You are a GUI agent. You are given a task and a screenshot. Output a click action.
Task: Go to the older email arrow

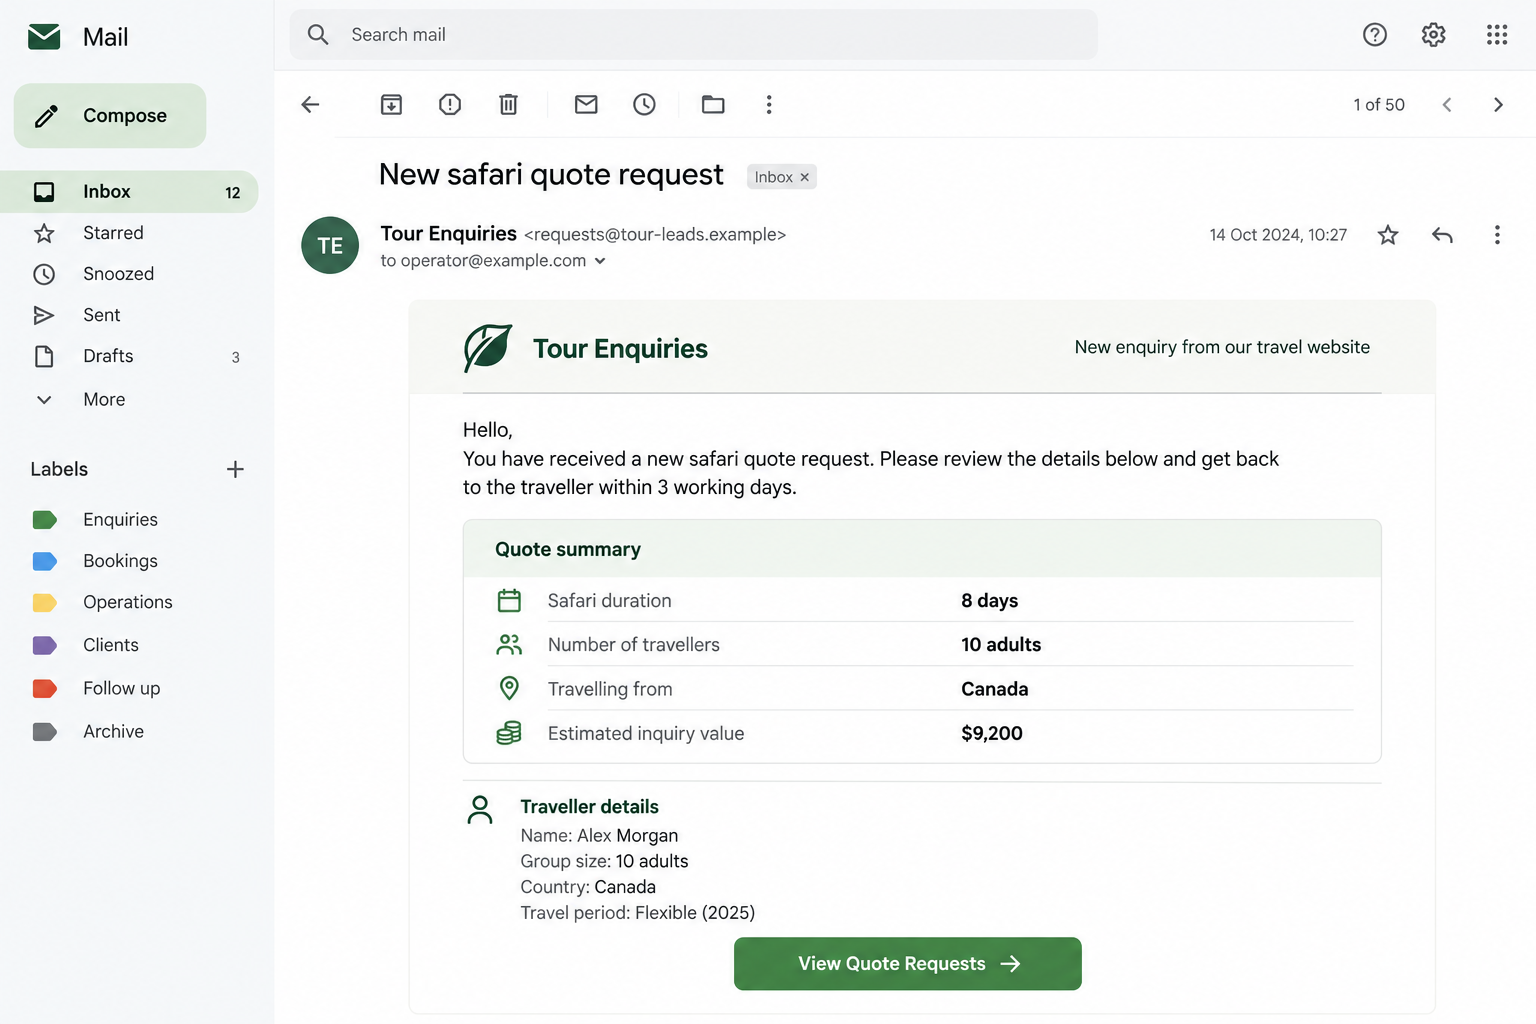[x=1498, y=104]
